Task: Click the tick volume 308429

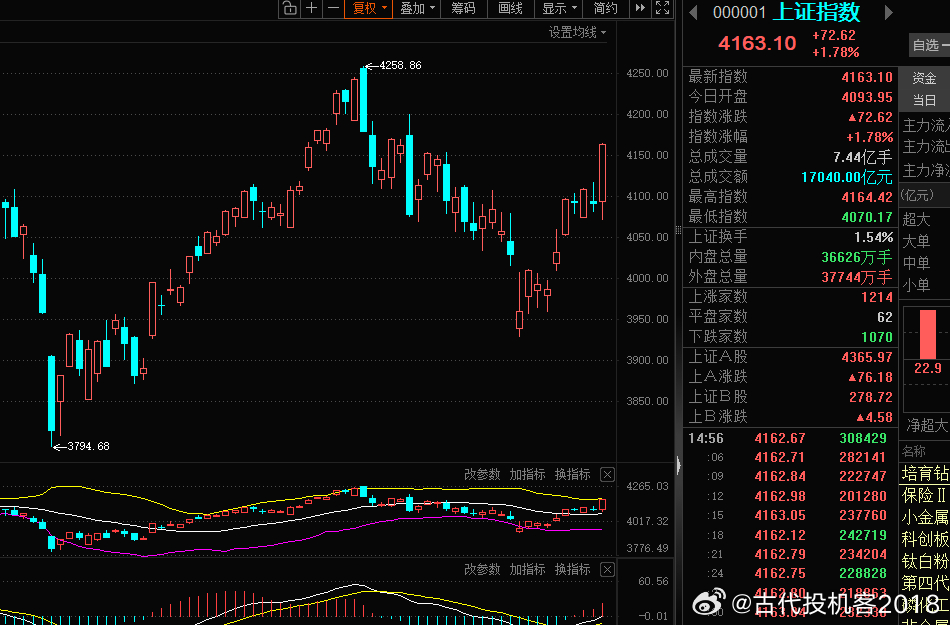Action: pos(863,438)
